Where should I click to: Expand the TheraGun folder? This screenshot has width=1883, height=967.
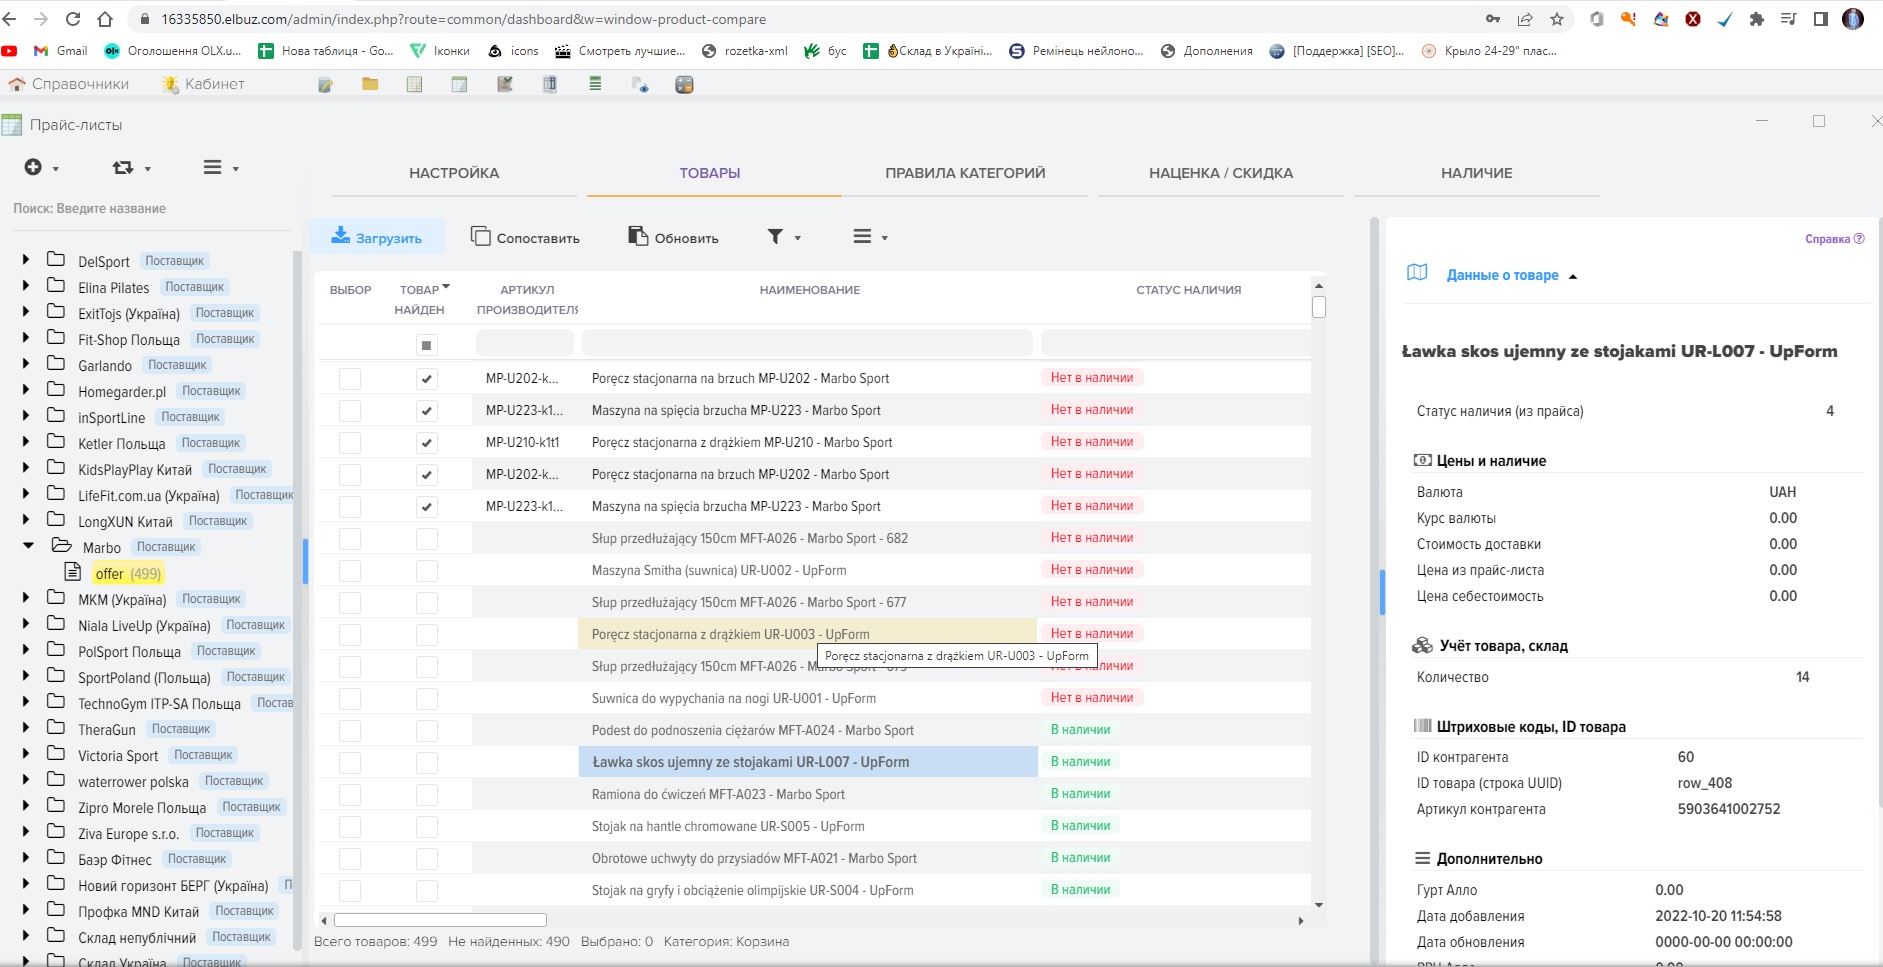[x=26, y=727]
